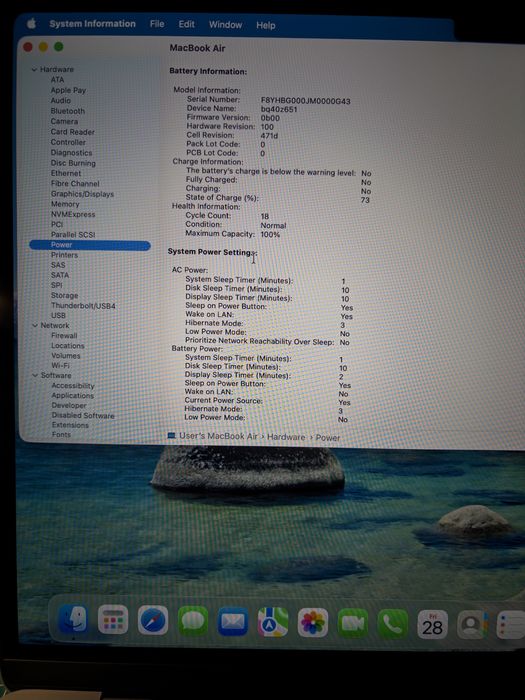Viewport: 525px width, 700px height.
Task: Collapse the Hardware section in the sidebar
Action: click(34, 70)
